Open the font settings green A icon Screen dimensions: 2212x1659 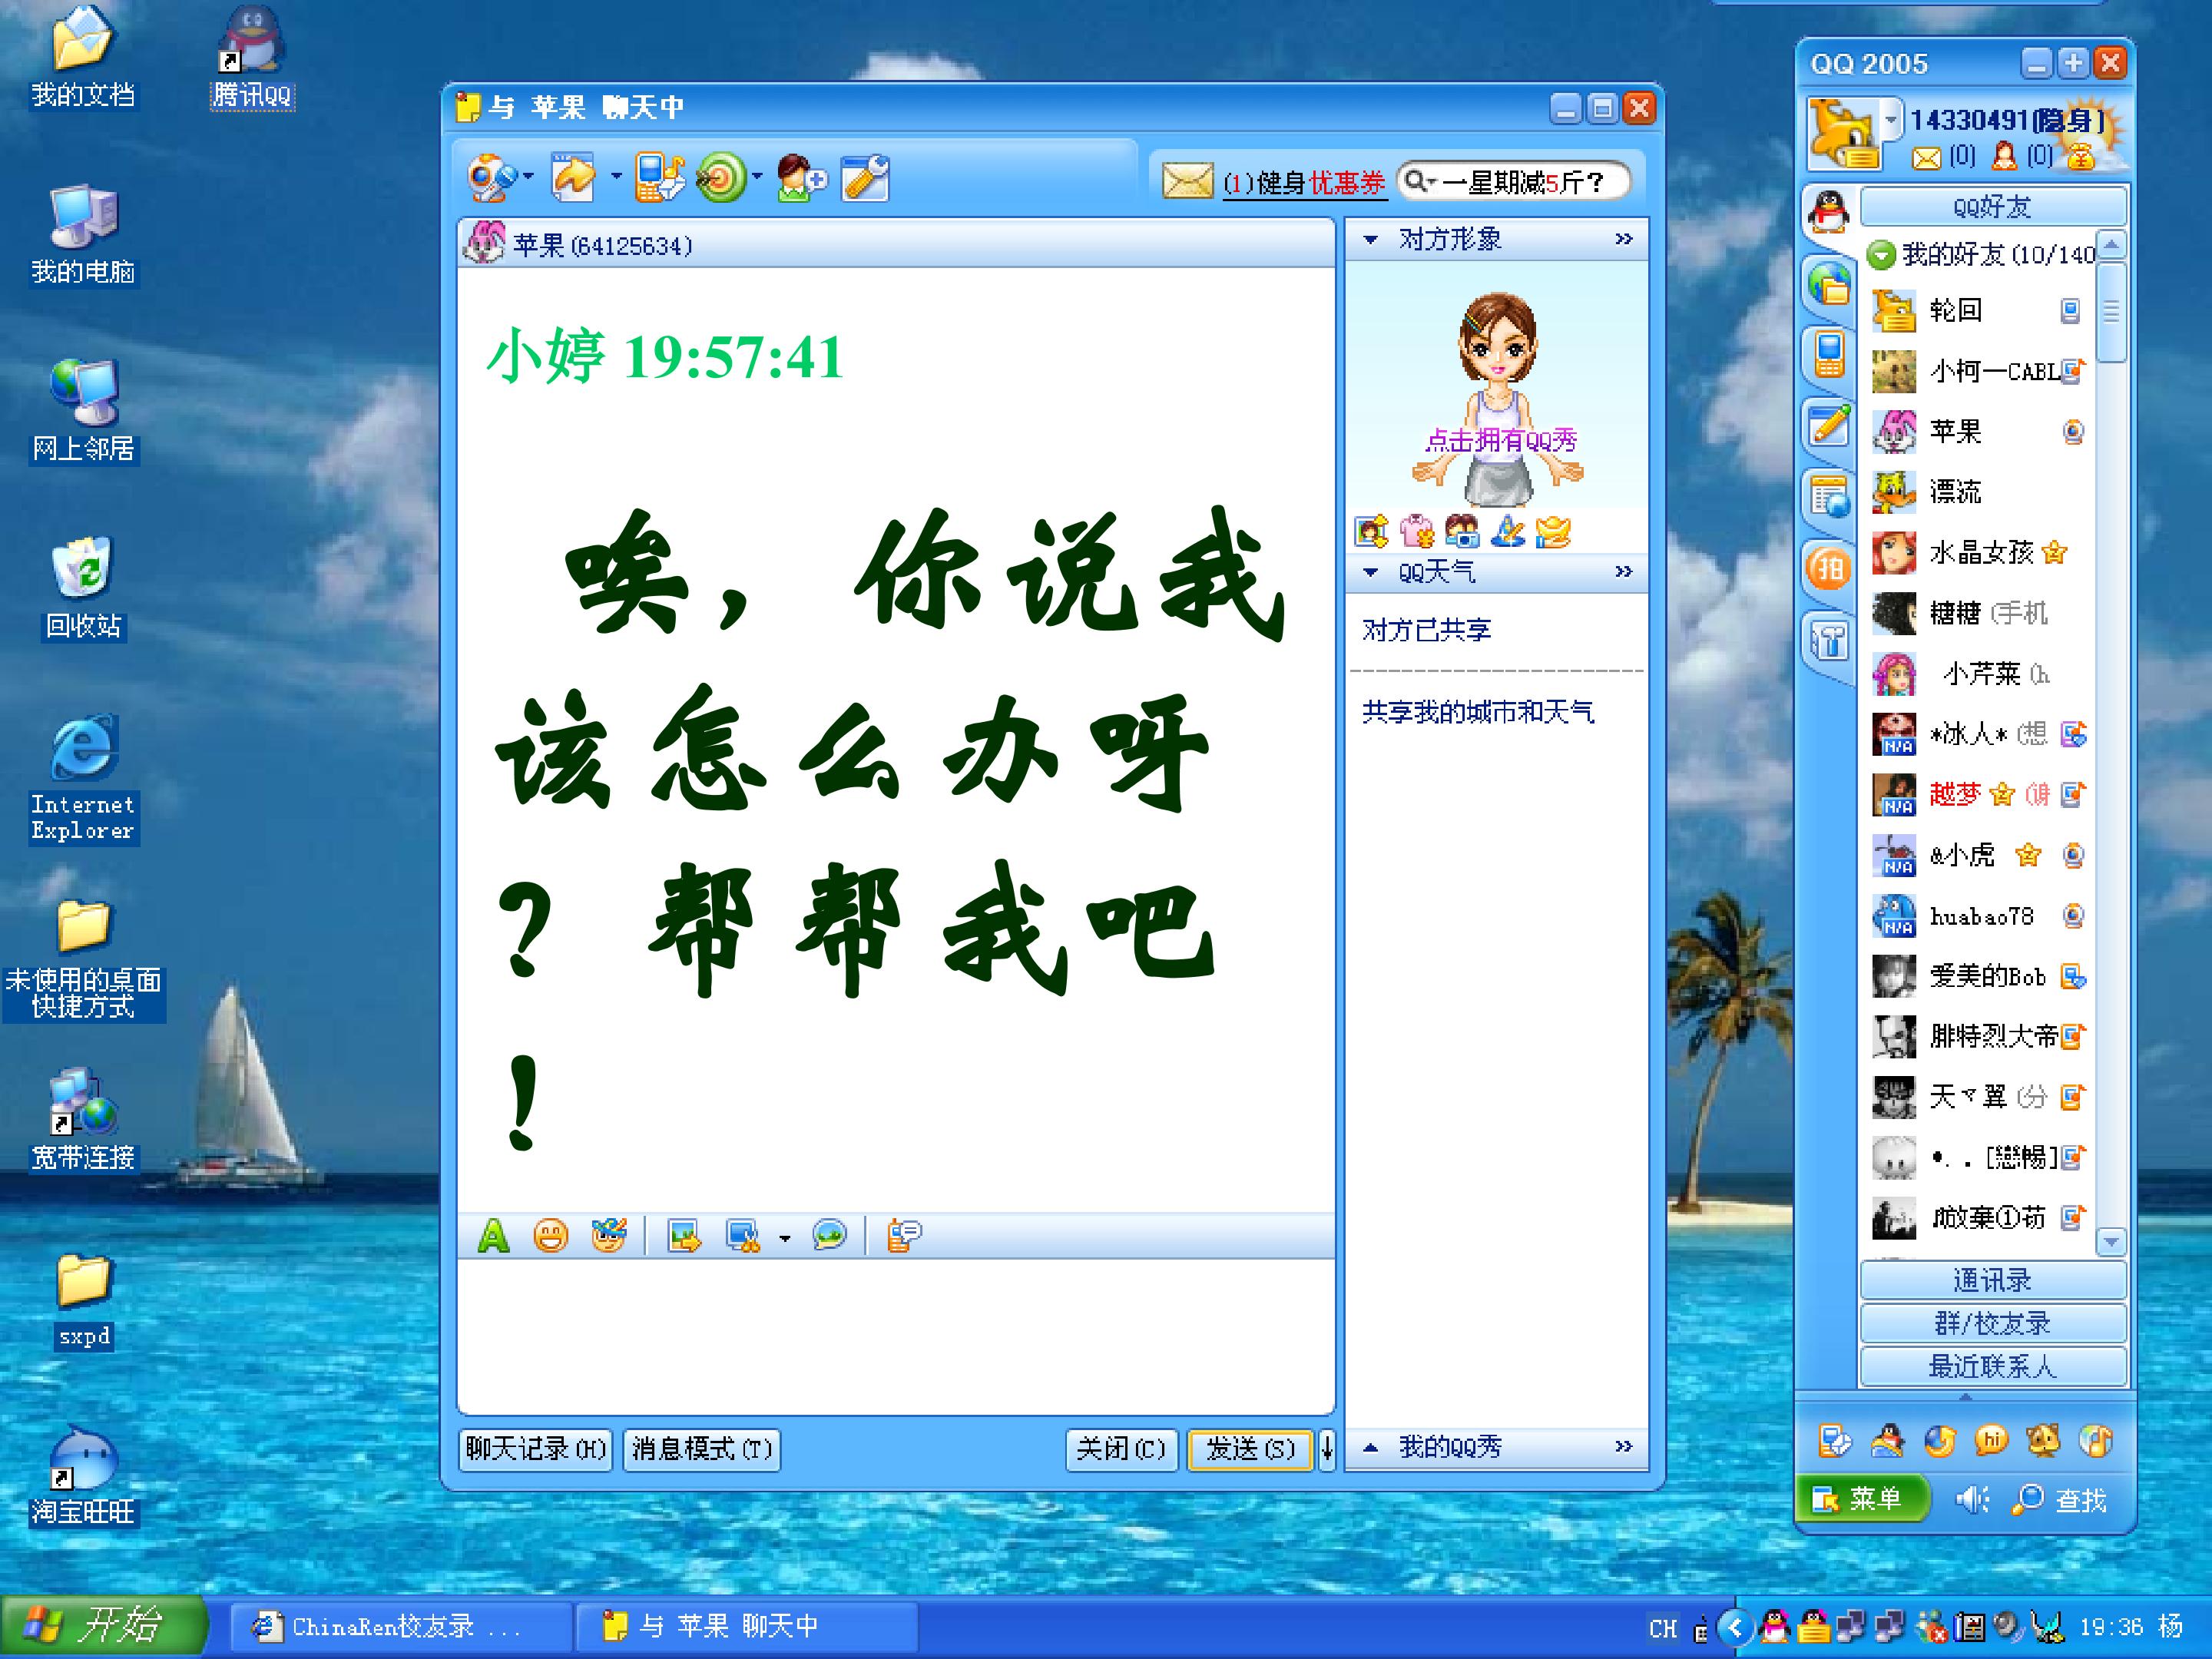(x=493, y=1236)
